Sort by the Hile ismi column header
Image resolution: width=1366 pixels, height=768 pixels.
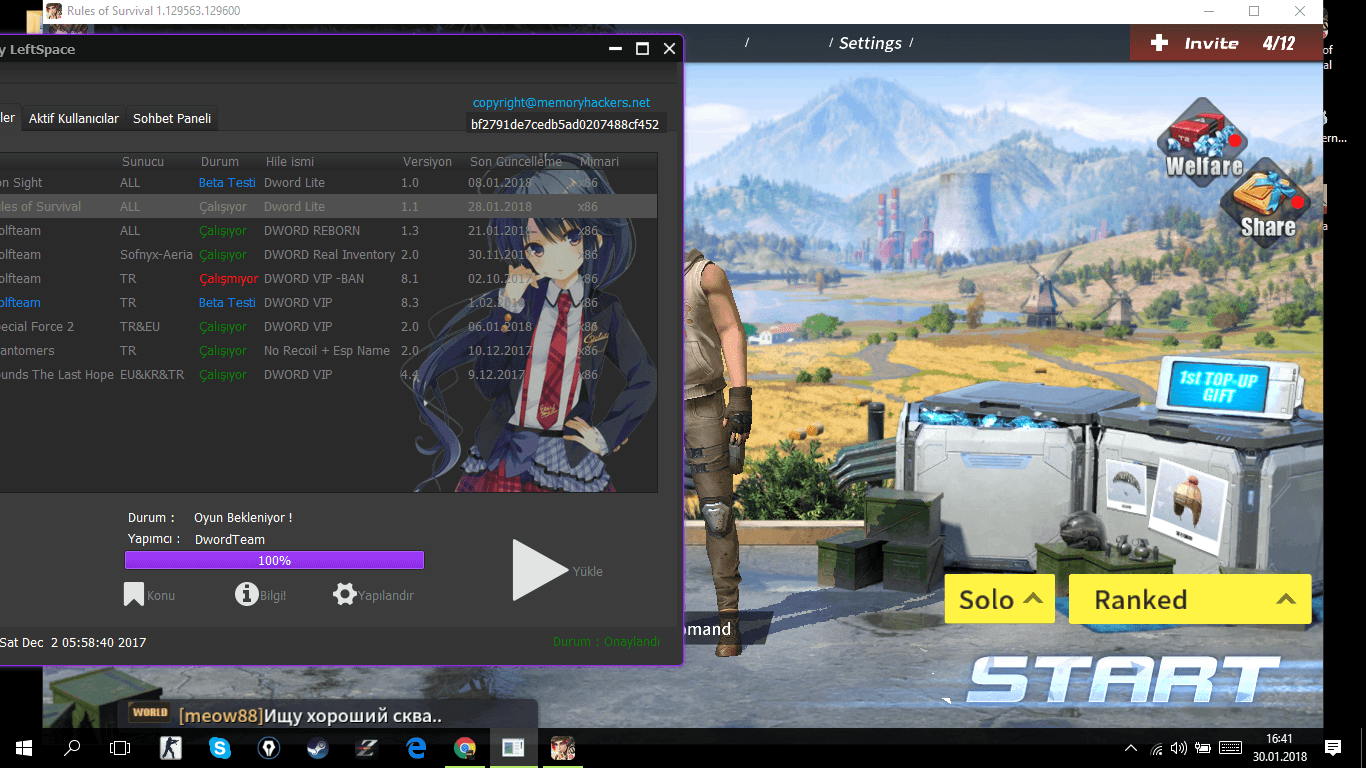[290, 161]
